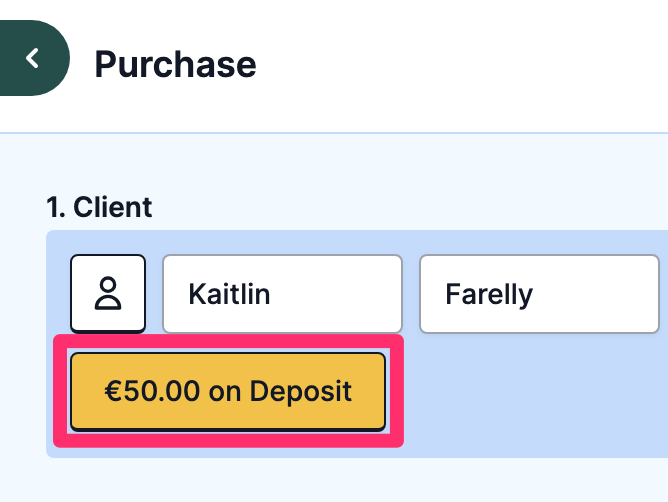Viewport: 668px width, 502px height.
Task: Use the client's €50.00 deposit
Action: tap(228, 391)
